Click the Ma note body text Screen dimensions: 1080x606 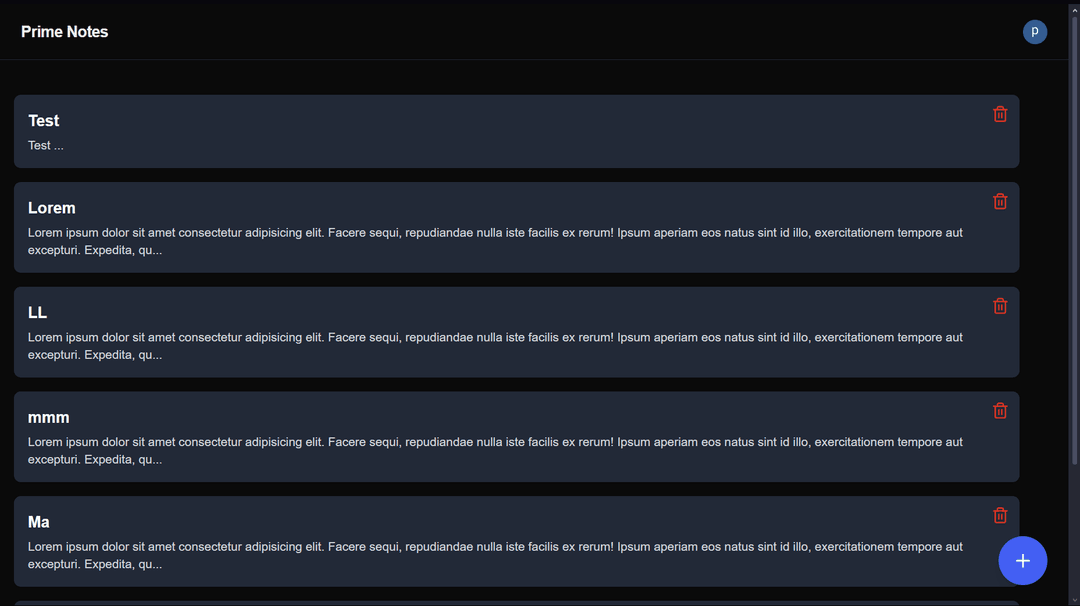pyautogui.click(x=495, y=555)
